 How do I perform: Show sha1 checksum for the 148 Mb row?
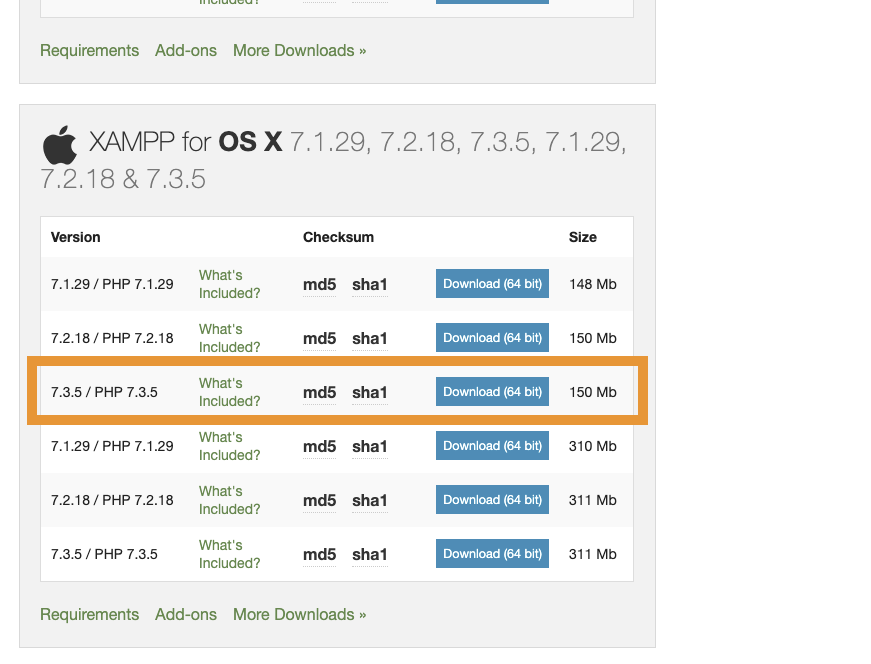[369, 285]
